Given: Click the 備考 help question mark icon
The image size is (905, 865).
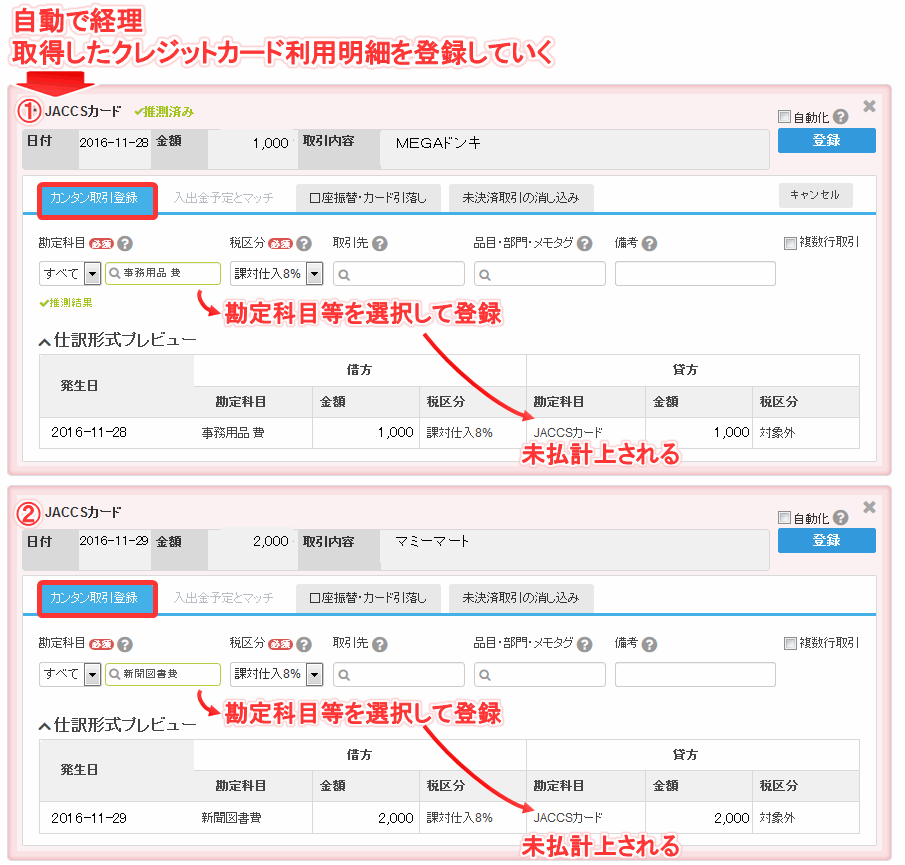Looking at the screenshot, I should [x=648, y=242].
